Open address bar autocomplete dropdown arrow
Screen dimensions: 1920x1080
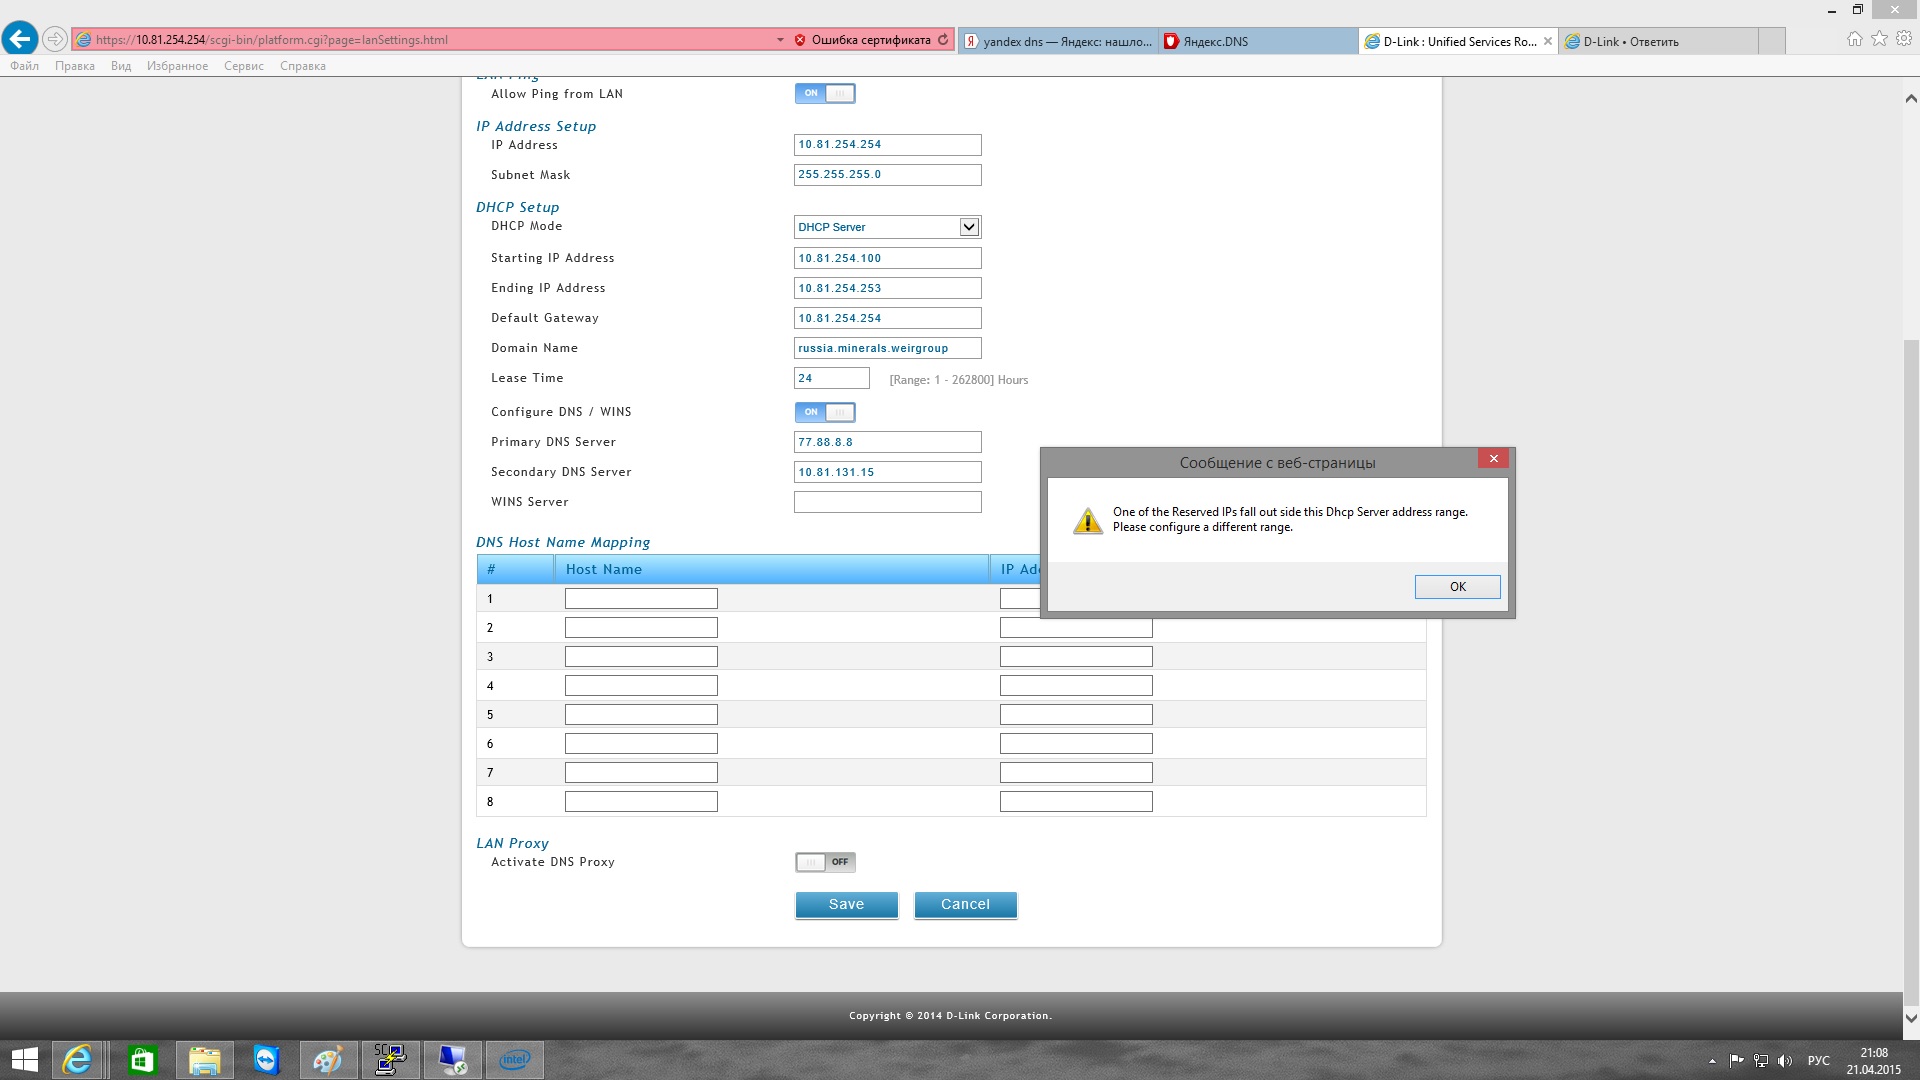780,40
